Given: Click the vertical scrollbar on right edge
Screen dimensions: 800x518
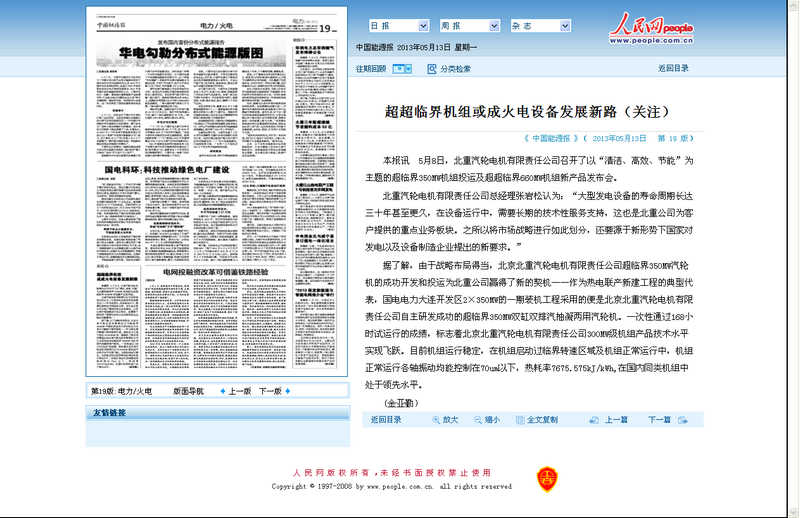Looking at the screenshot, I should [793, 259].
